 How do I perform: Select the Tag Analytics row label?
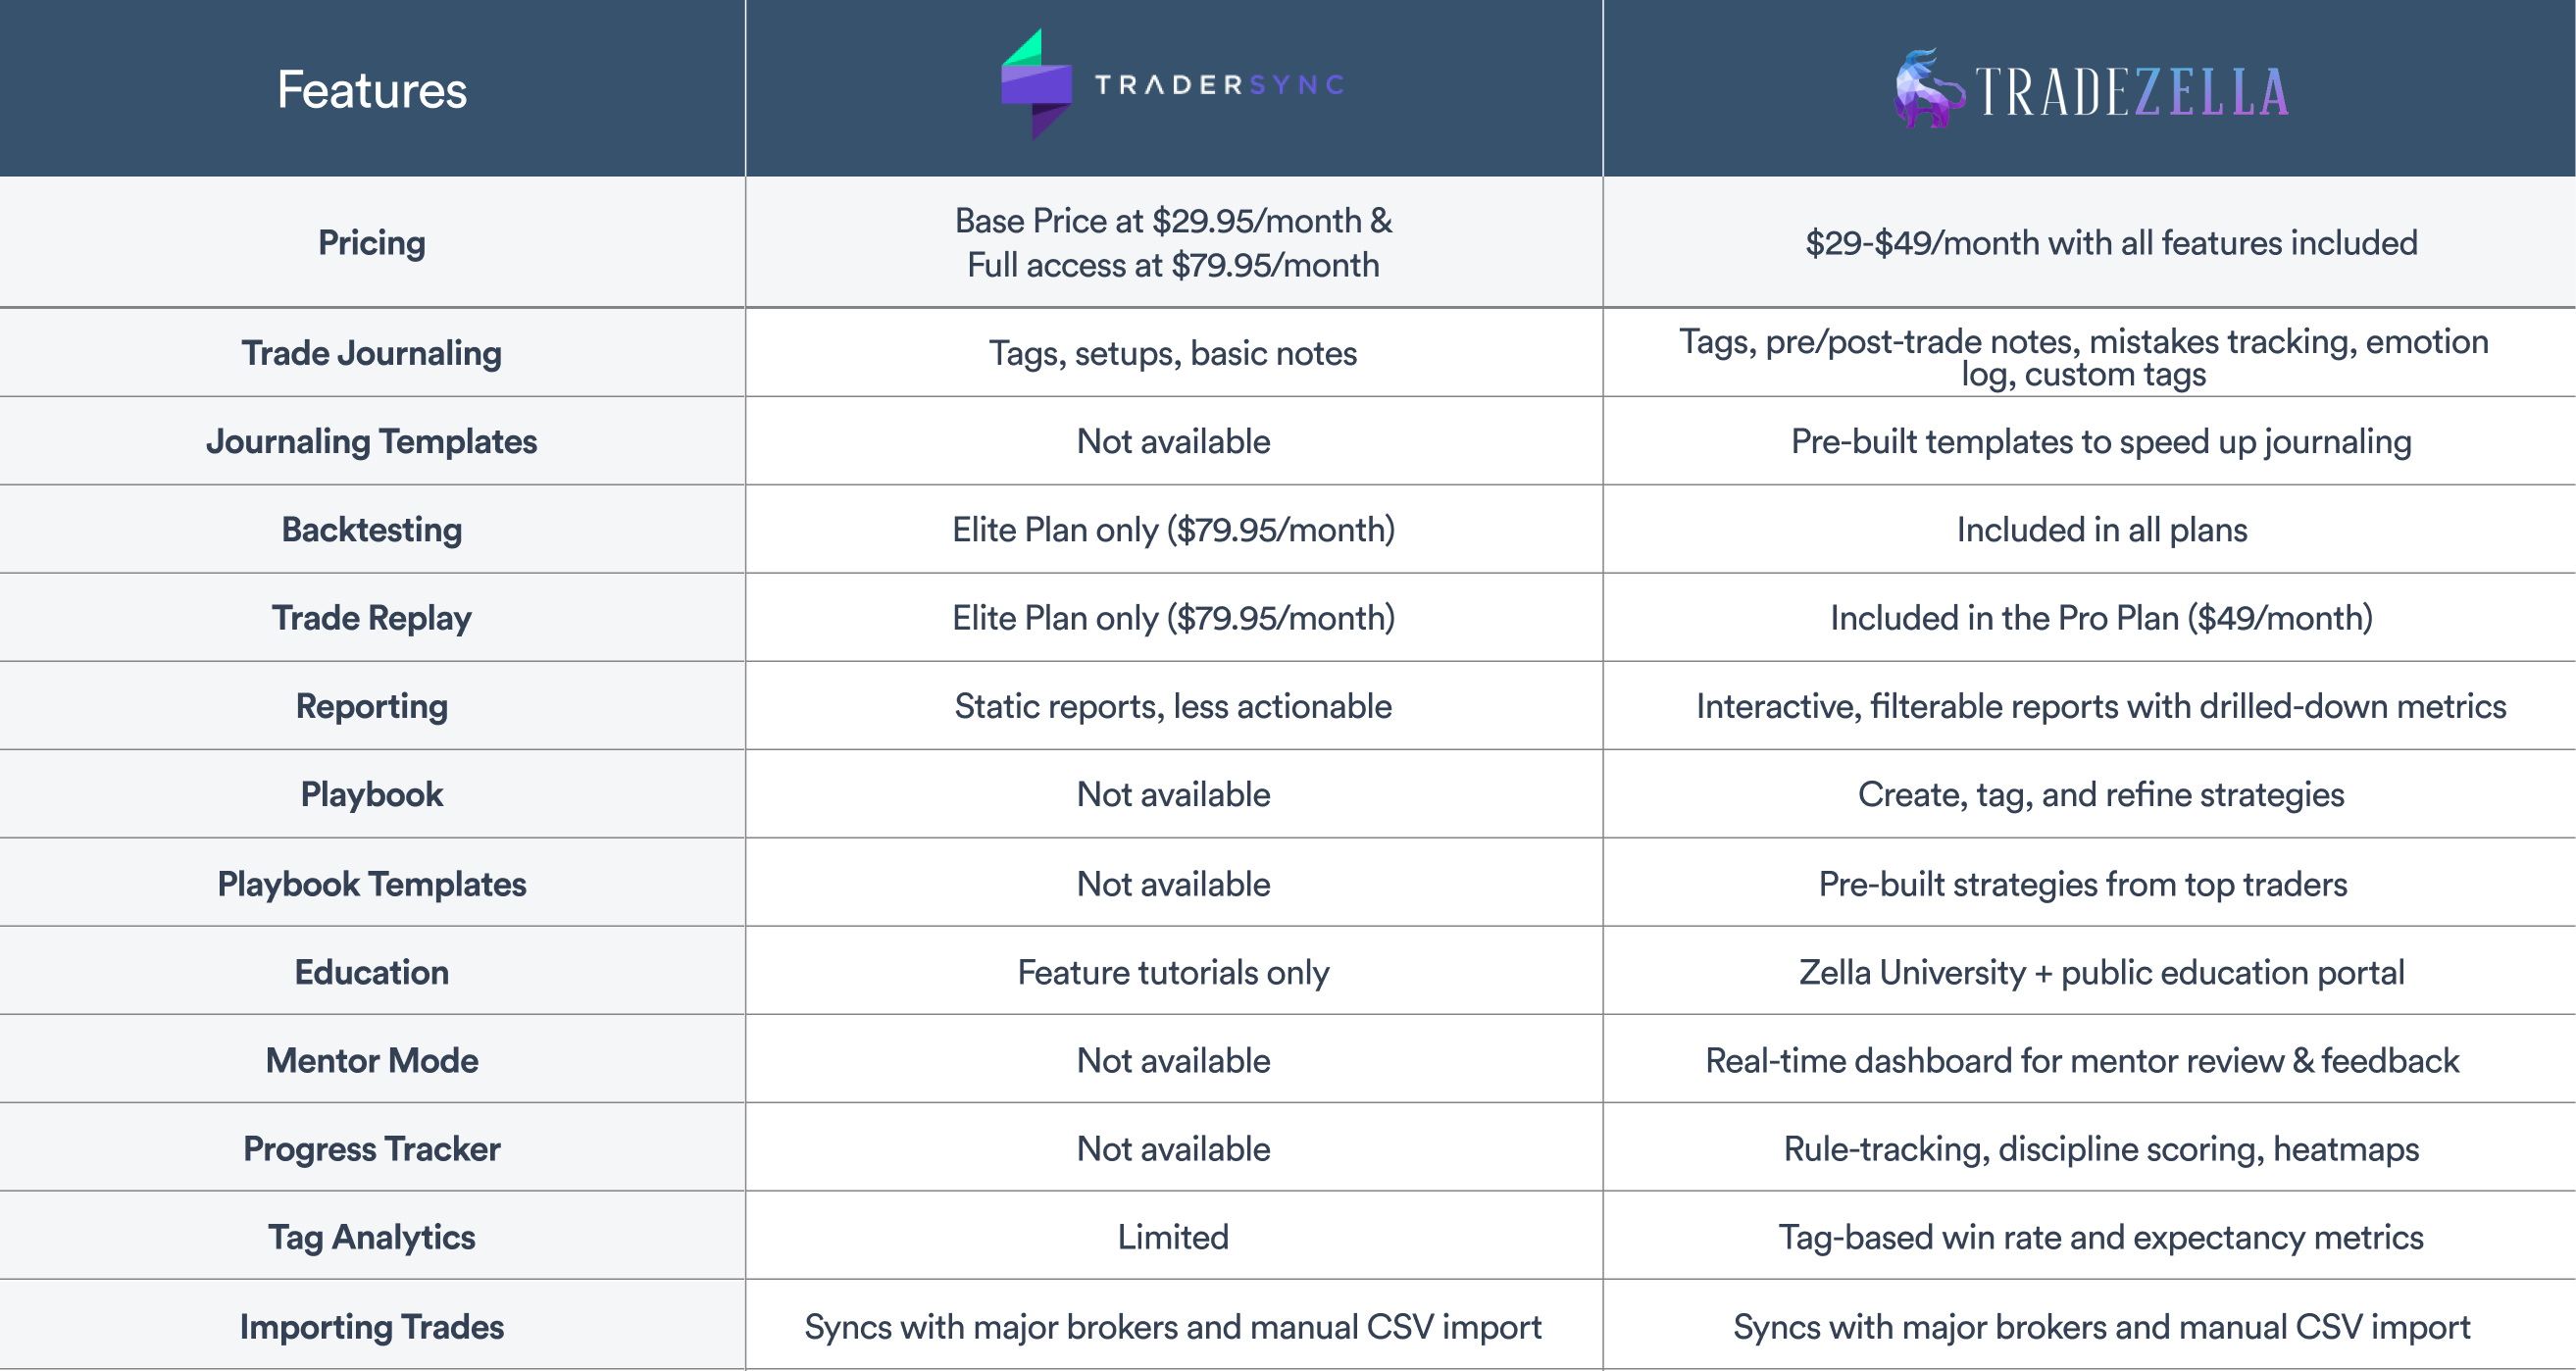point(372,1237)
